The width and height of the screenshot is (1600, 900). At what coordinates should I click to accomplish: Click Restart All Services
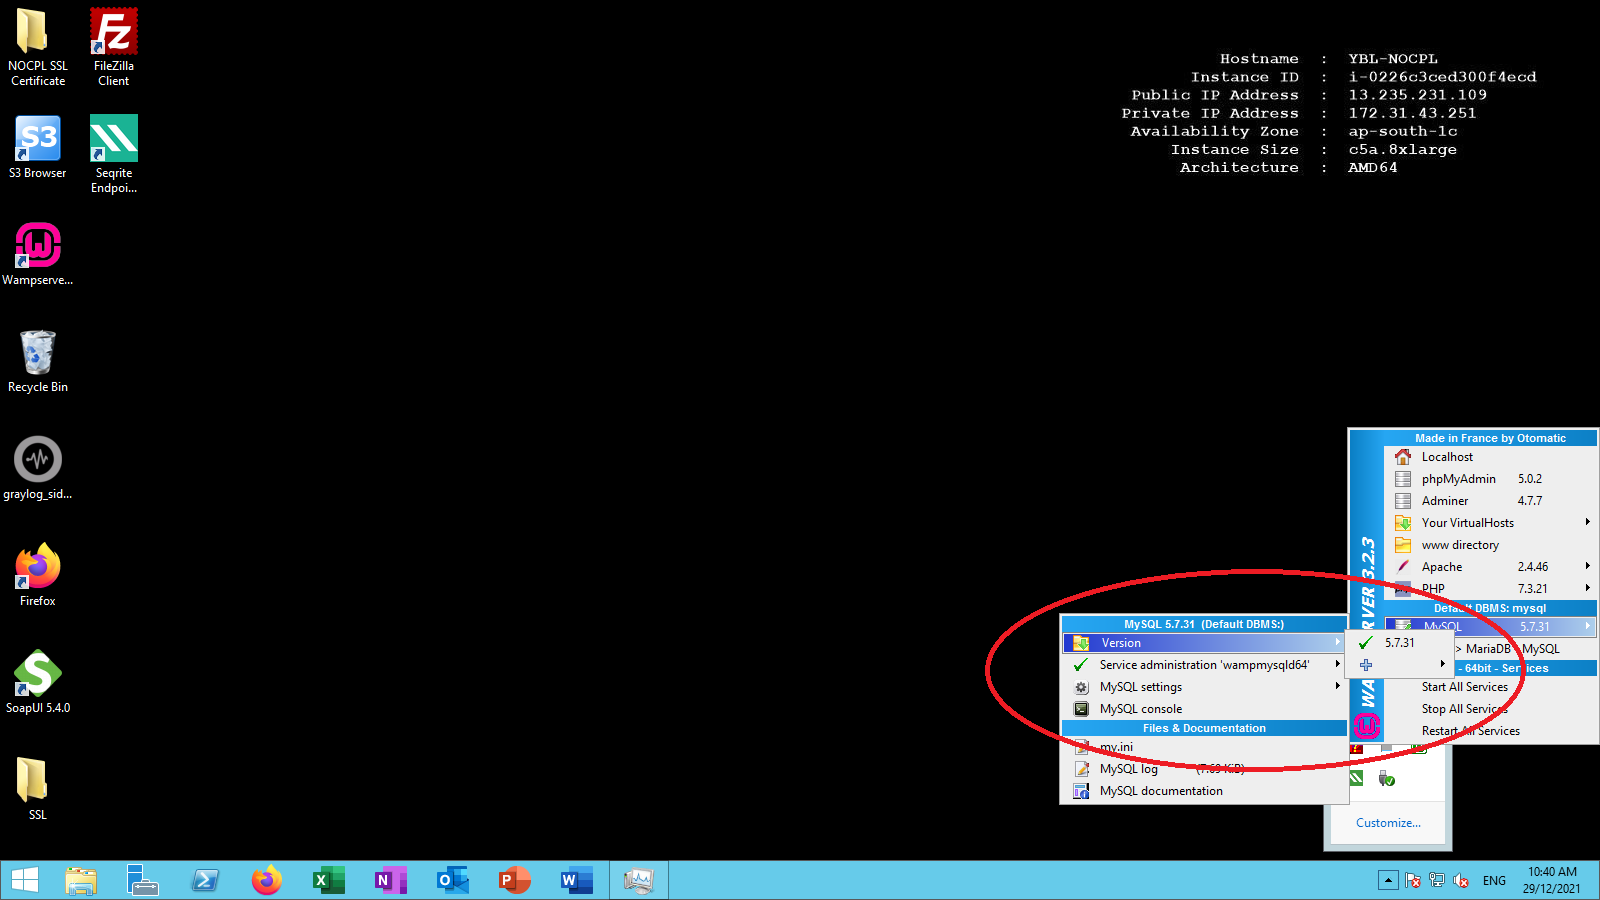click(1490, 731)
